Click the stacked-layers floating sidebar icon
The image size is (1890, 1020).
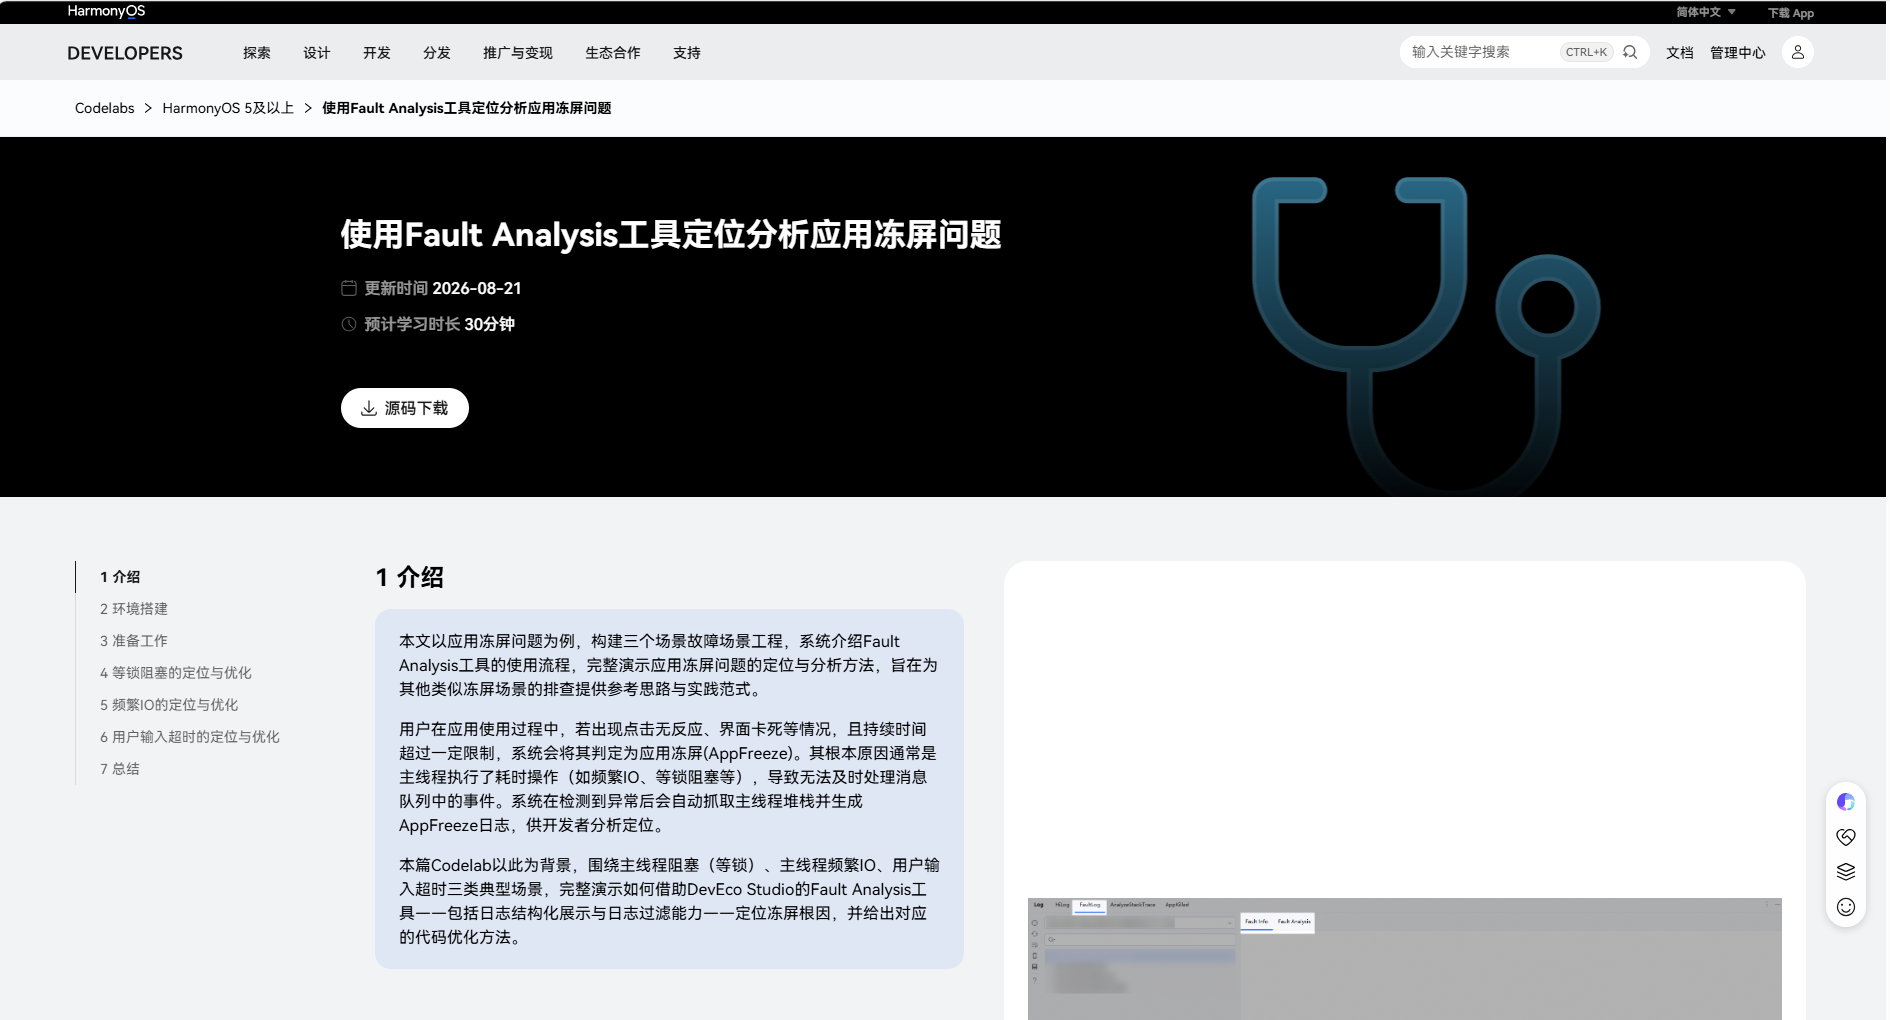pos(1846,872)
